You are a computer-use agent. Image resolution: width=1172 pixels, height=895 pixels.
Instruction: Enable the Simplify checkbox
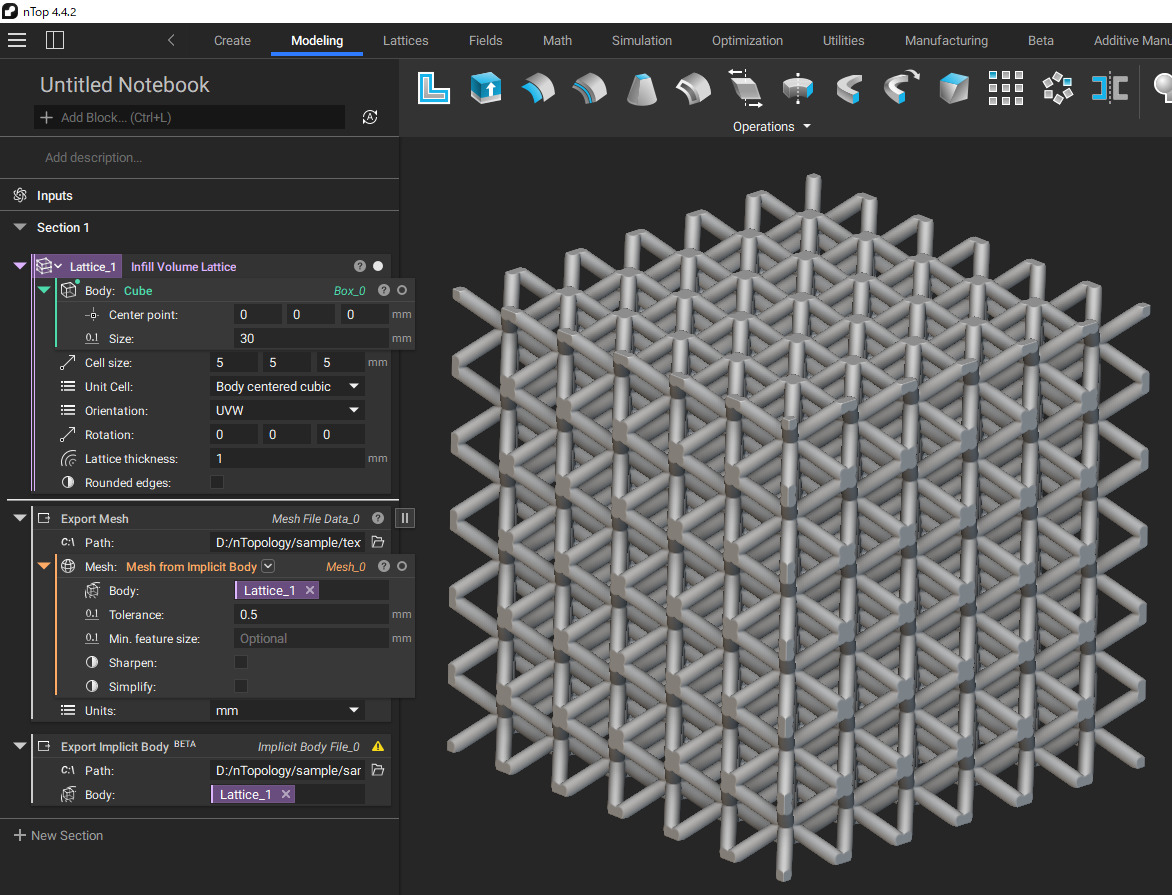tap(240, 686)
